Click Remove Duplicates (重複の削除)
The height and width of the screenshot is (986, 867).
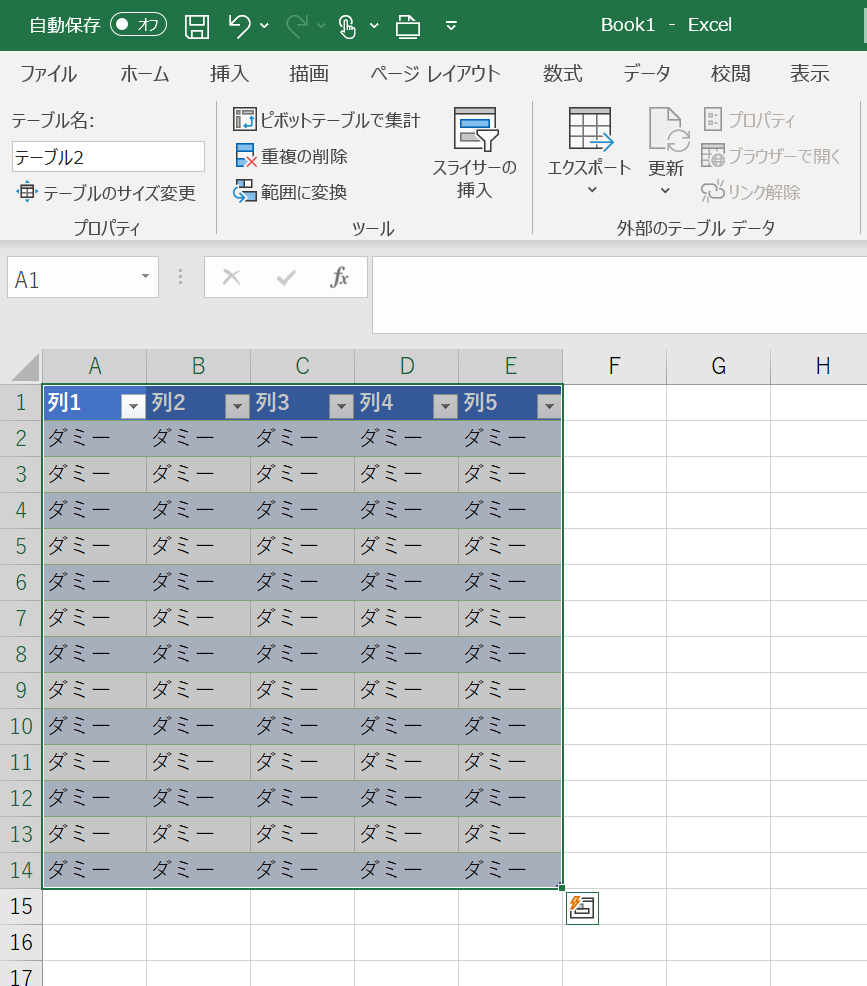[291, 157]
